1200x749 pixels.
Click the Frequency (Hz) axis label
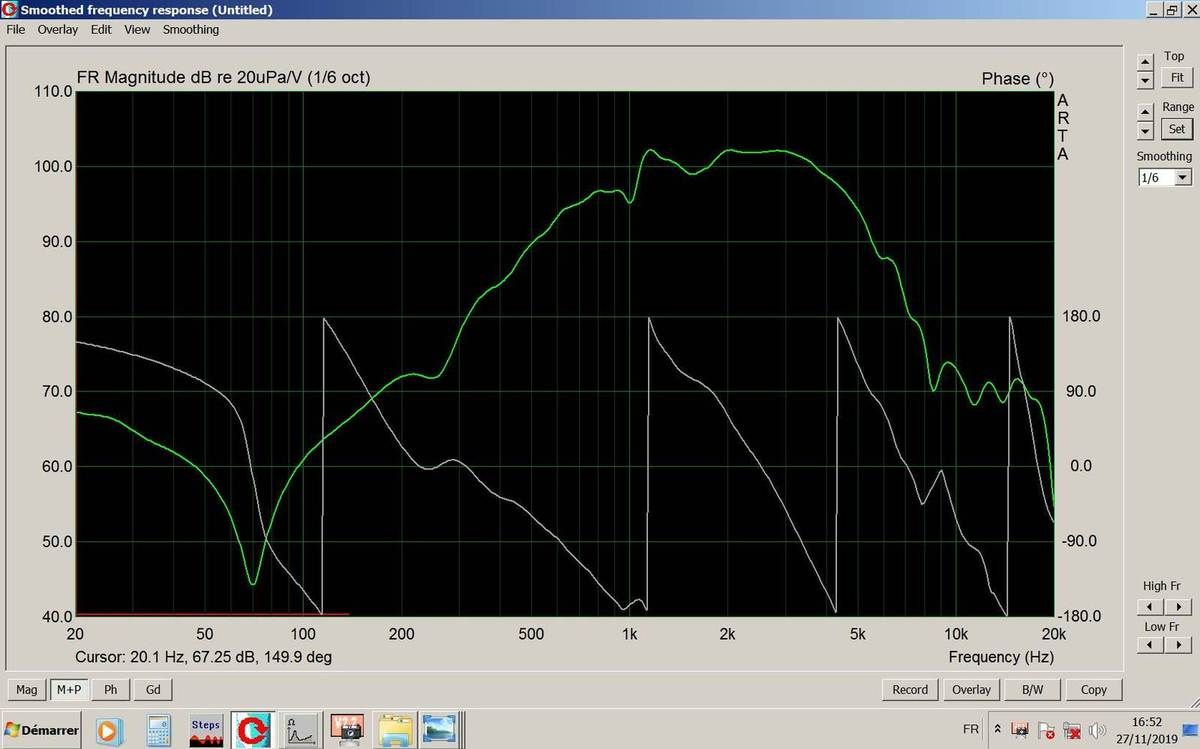click(x=1001, y=657)
